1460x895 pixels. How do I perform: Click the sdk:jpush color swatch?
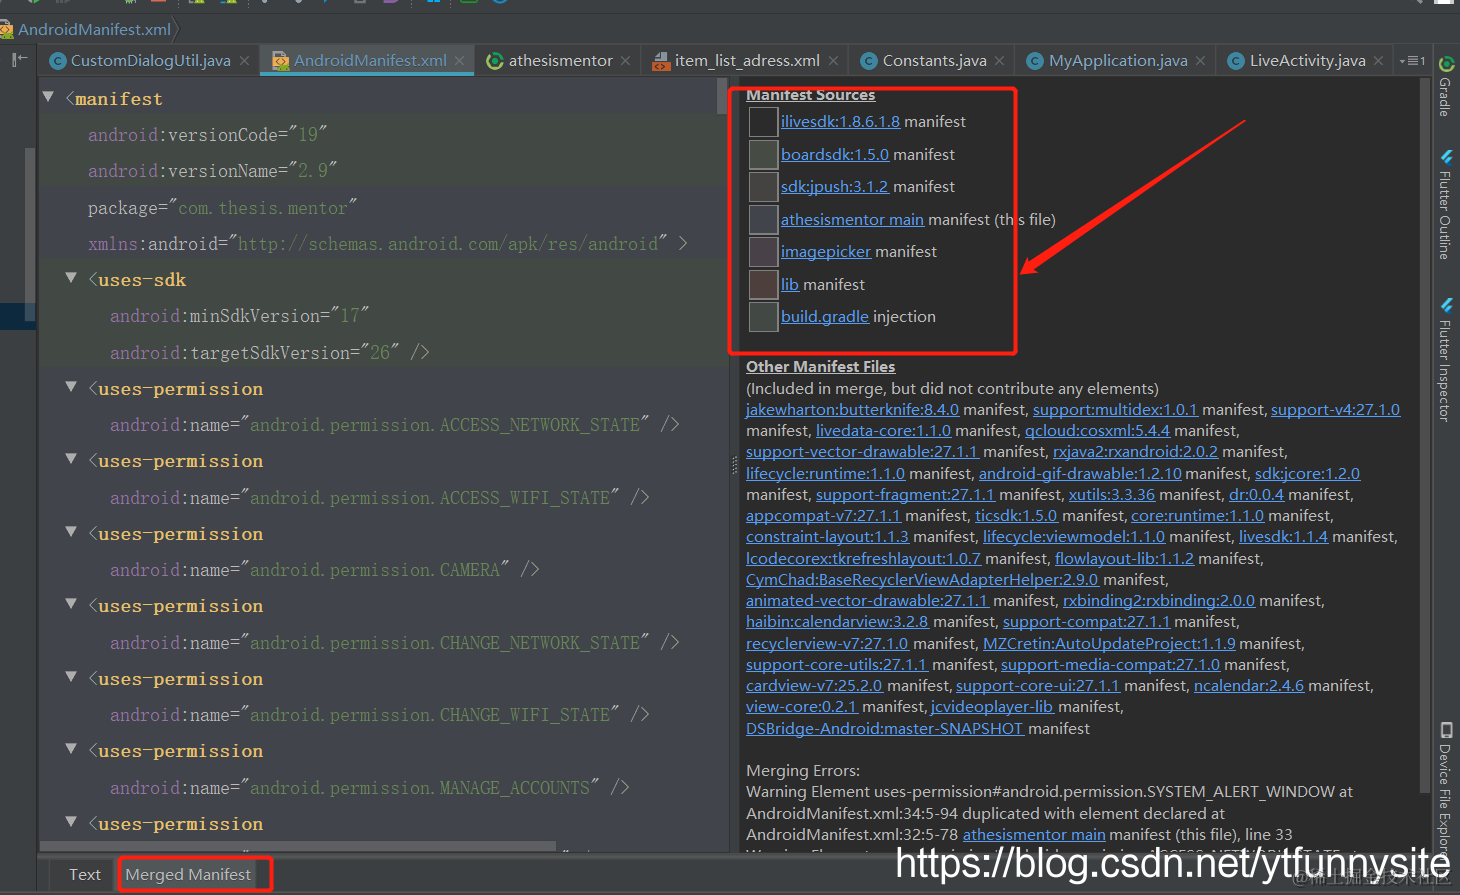(764, 186)
